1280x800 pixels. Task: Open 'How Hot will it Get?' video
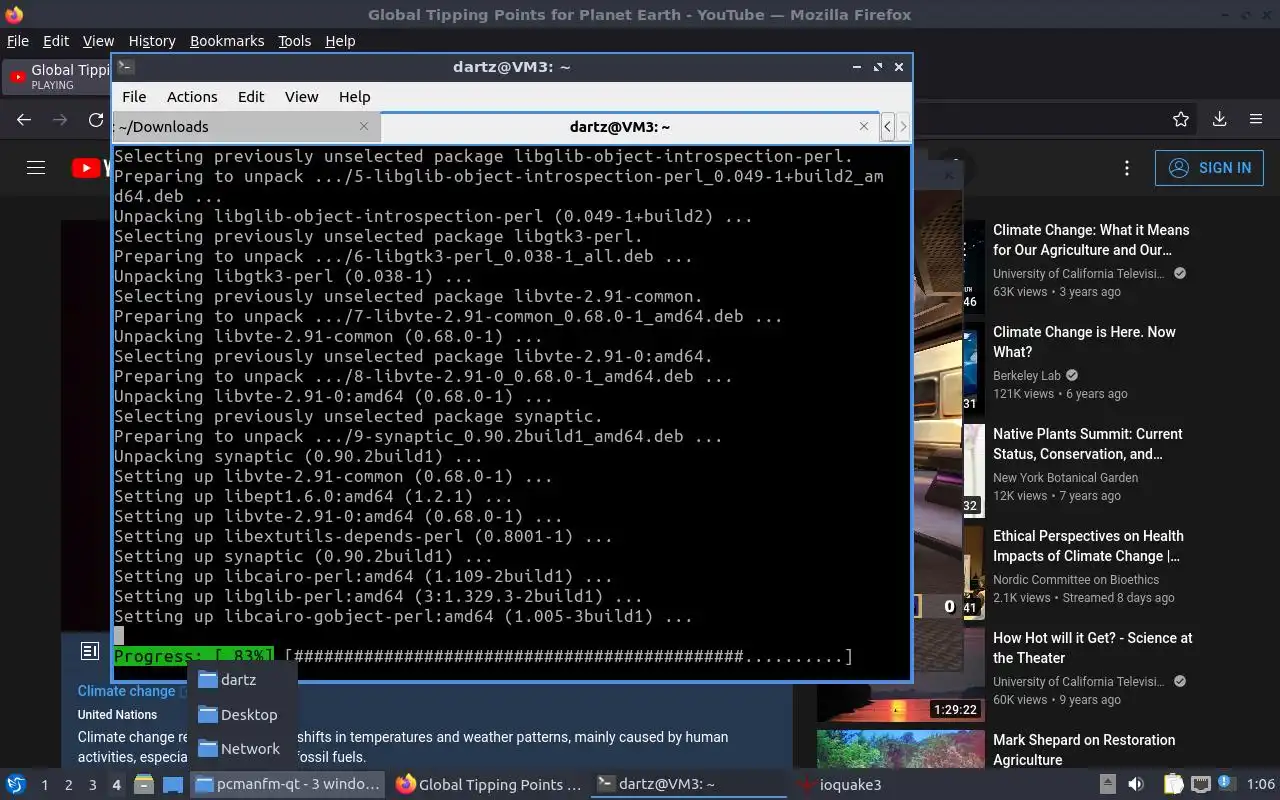1092,648
